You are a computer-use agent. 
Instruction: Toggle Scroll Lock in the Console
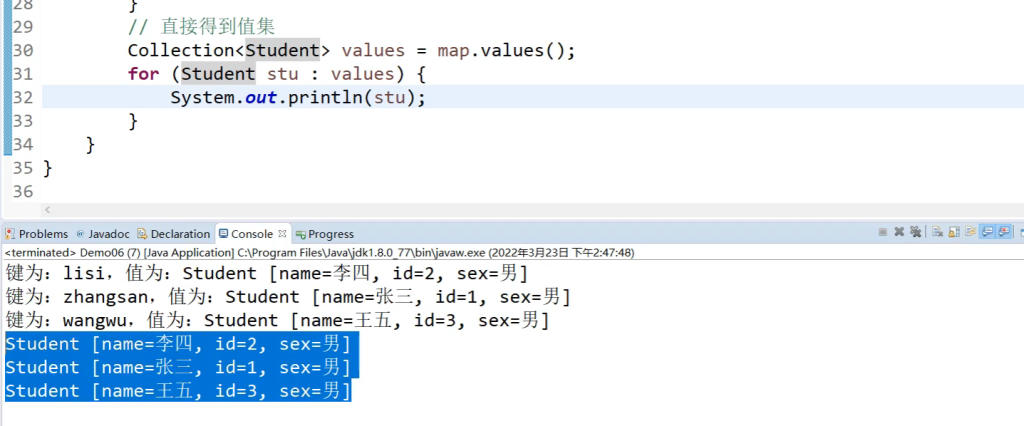(954, 232)
